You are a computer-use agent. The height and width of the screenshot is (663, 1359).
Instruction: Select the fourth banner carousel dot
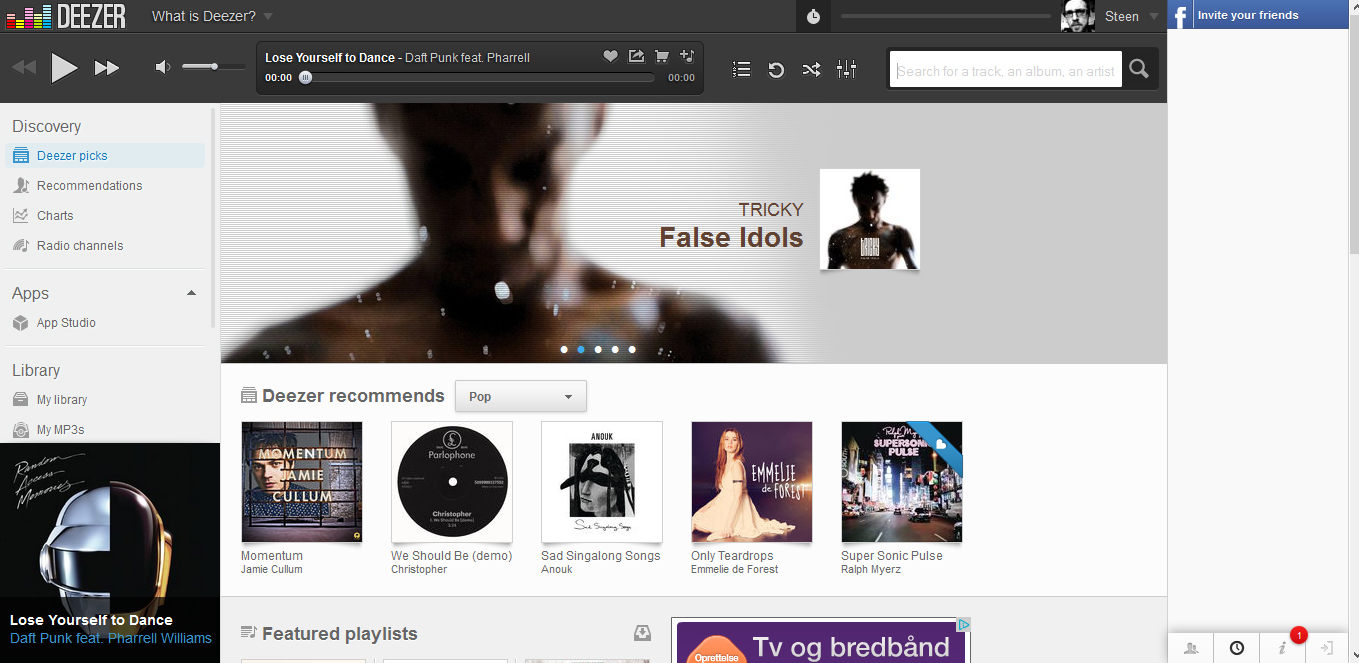click(615, 350)
